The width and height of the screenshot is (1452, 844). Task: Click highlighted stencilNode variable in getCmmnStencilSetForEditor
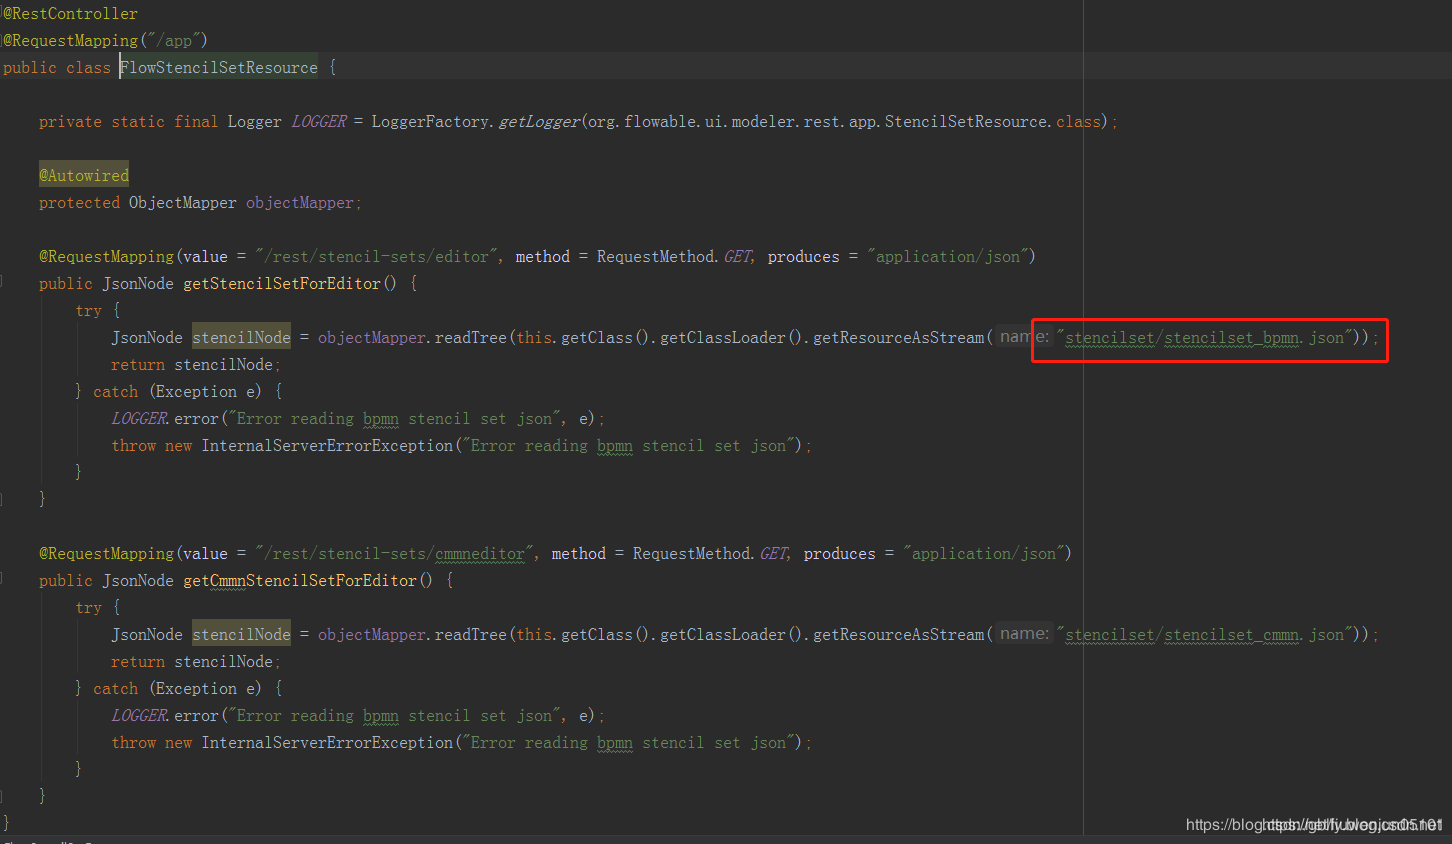(241, 634)
